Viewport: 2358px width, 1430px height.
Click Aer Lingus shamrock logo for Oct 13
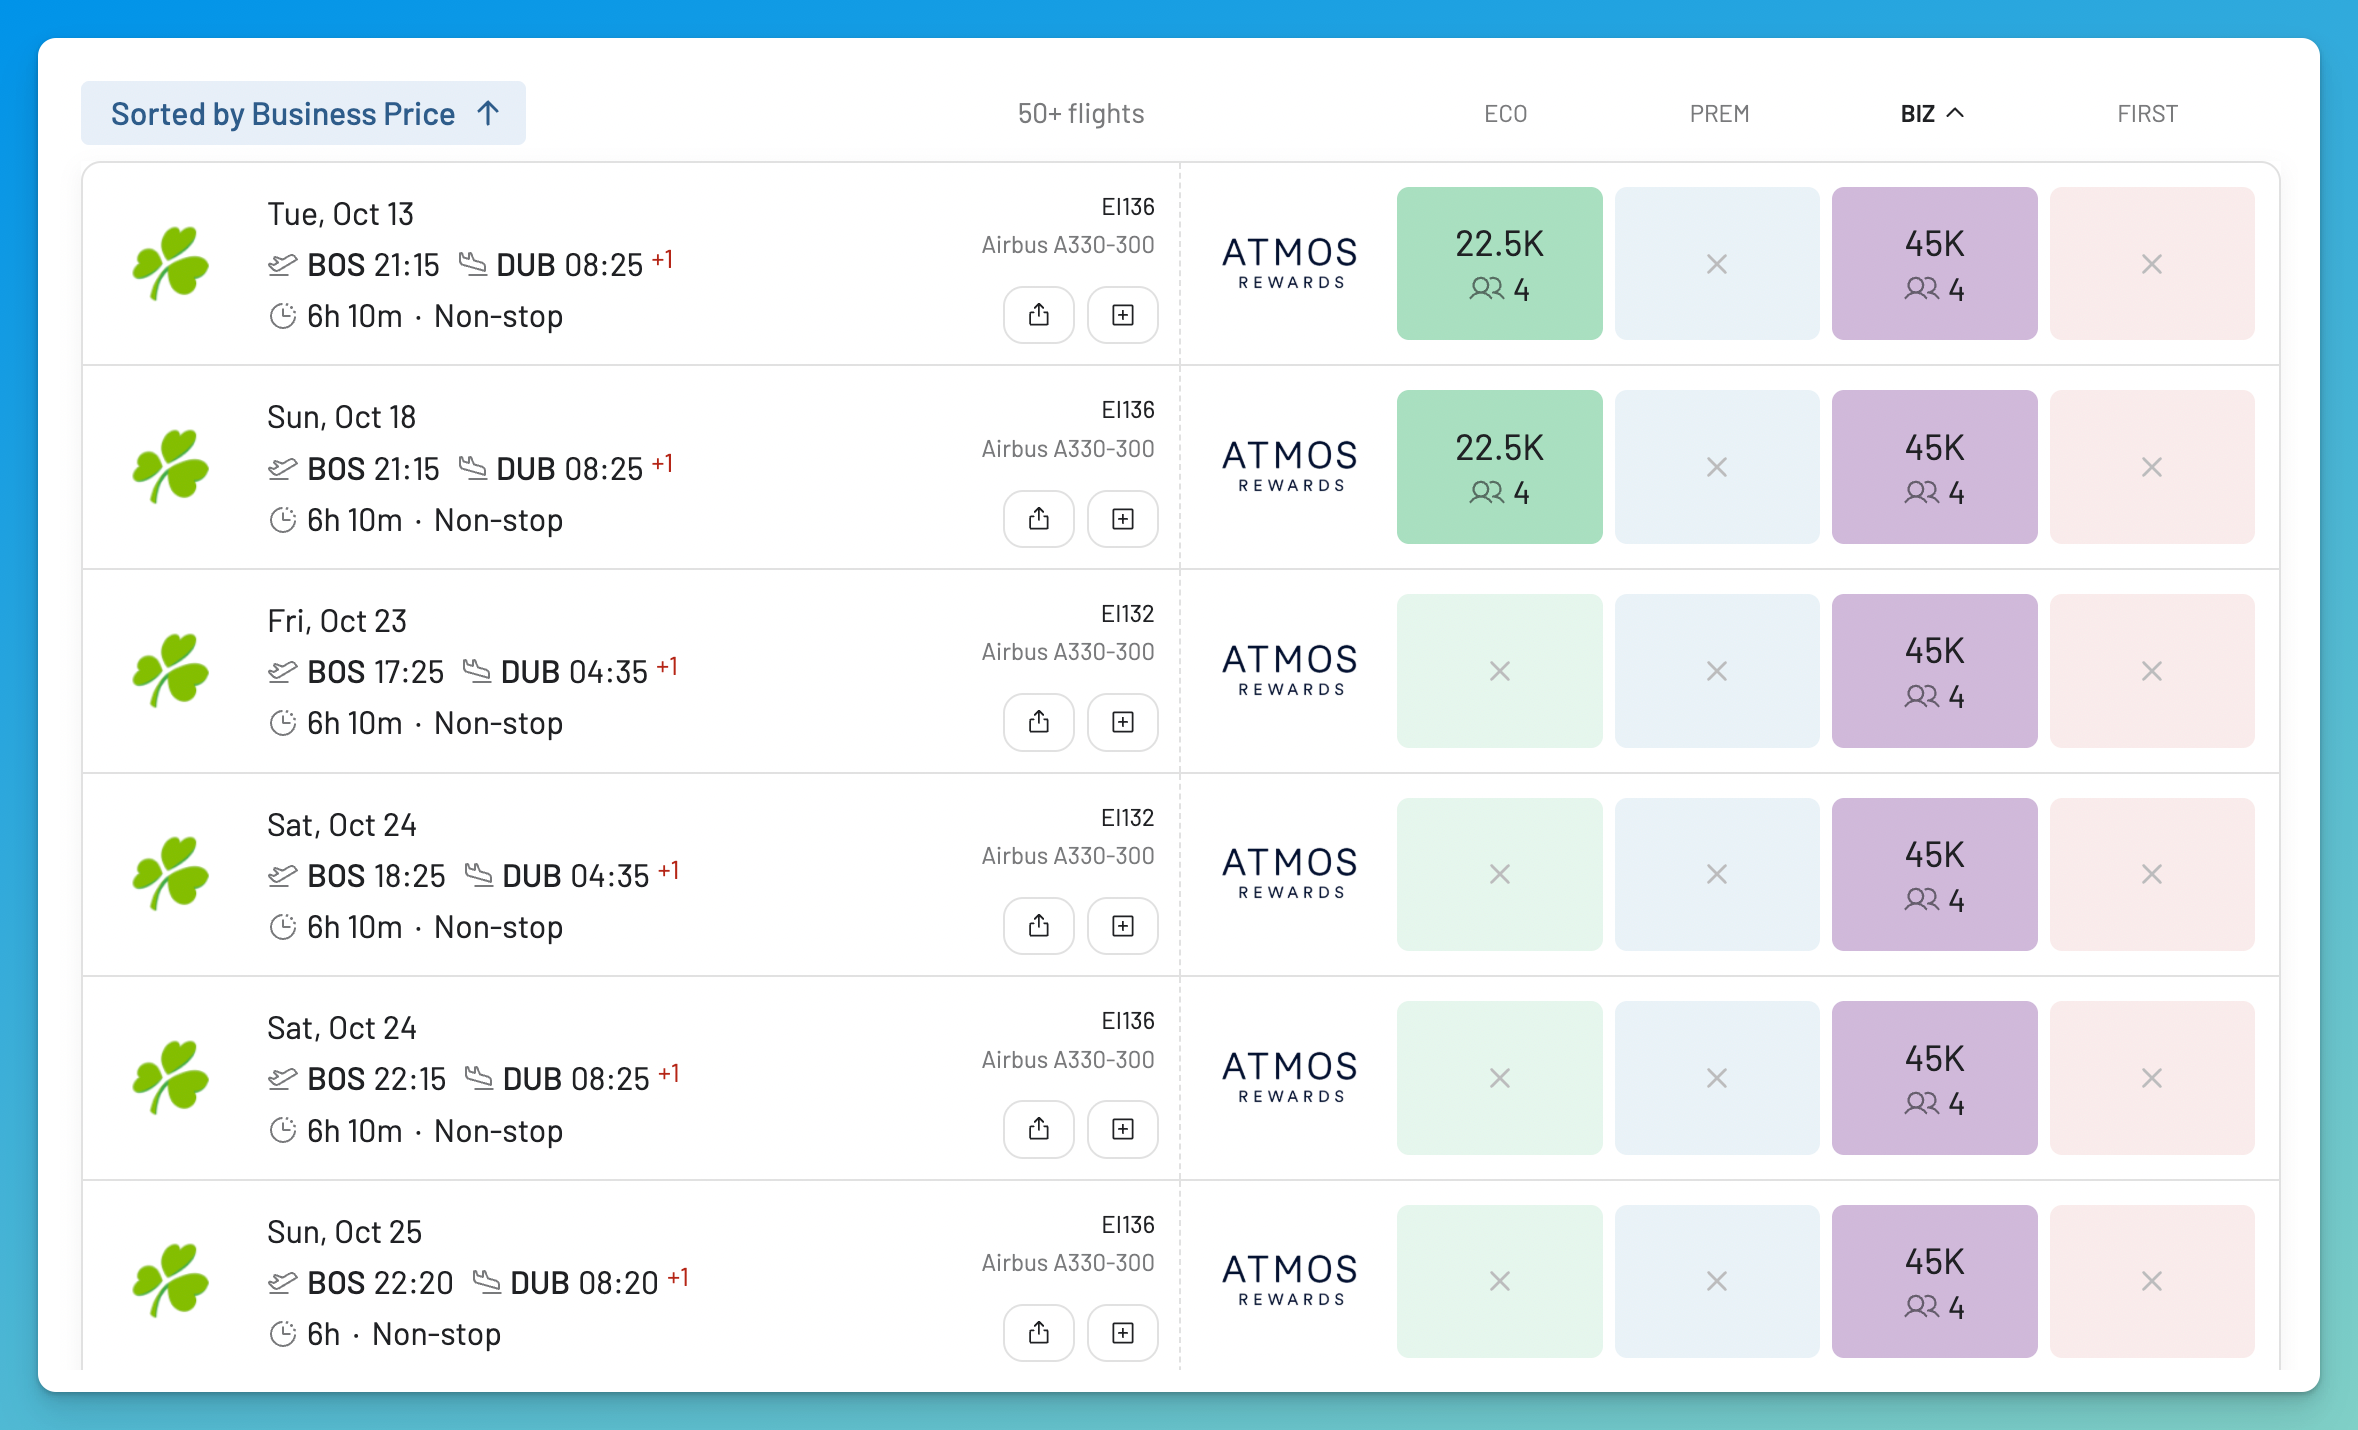(x=170, y=263)
